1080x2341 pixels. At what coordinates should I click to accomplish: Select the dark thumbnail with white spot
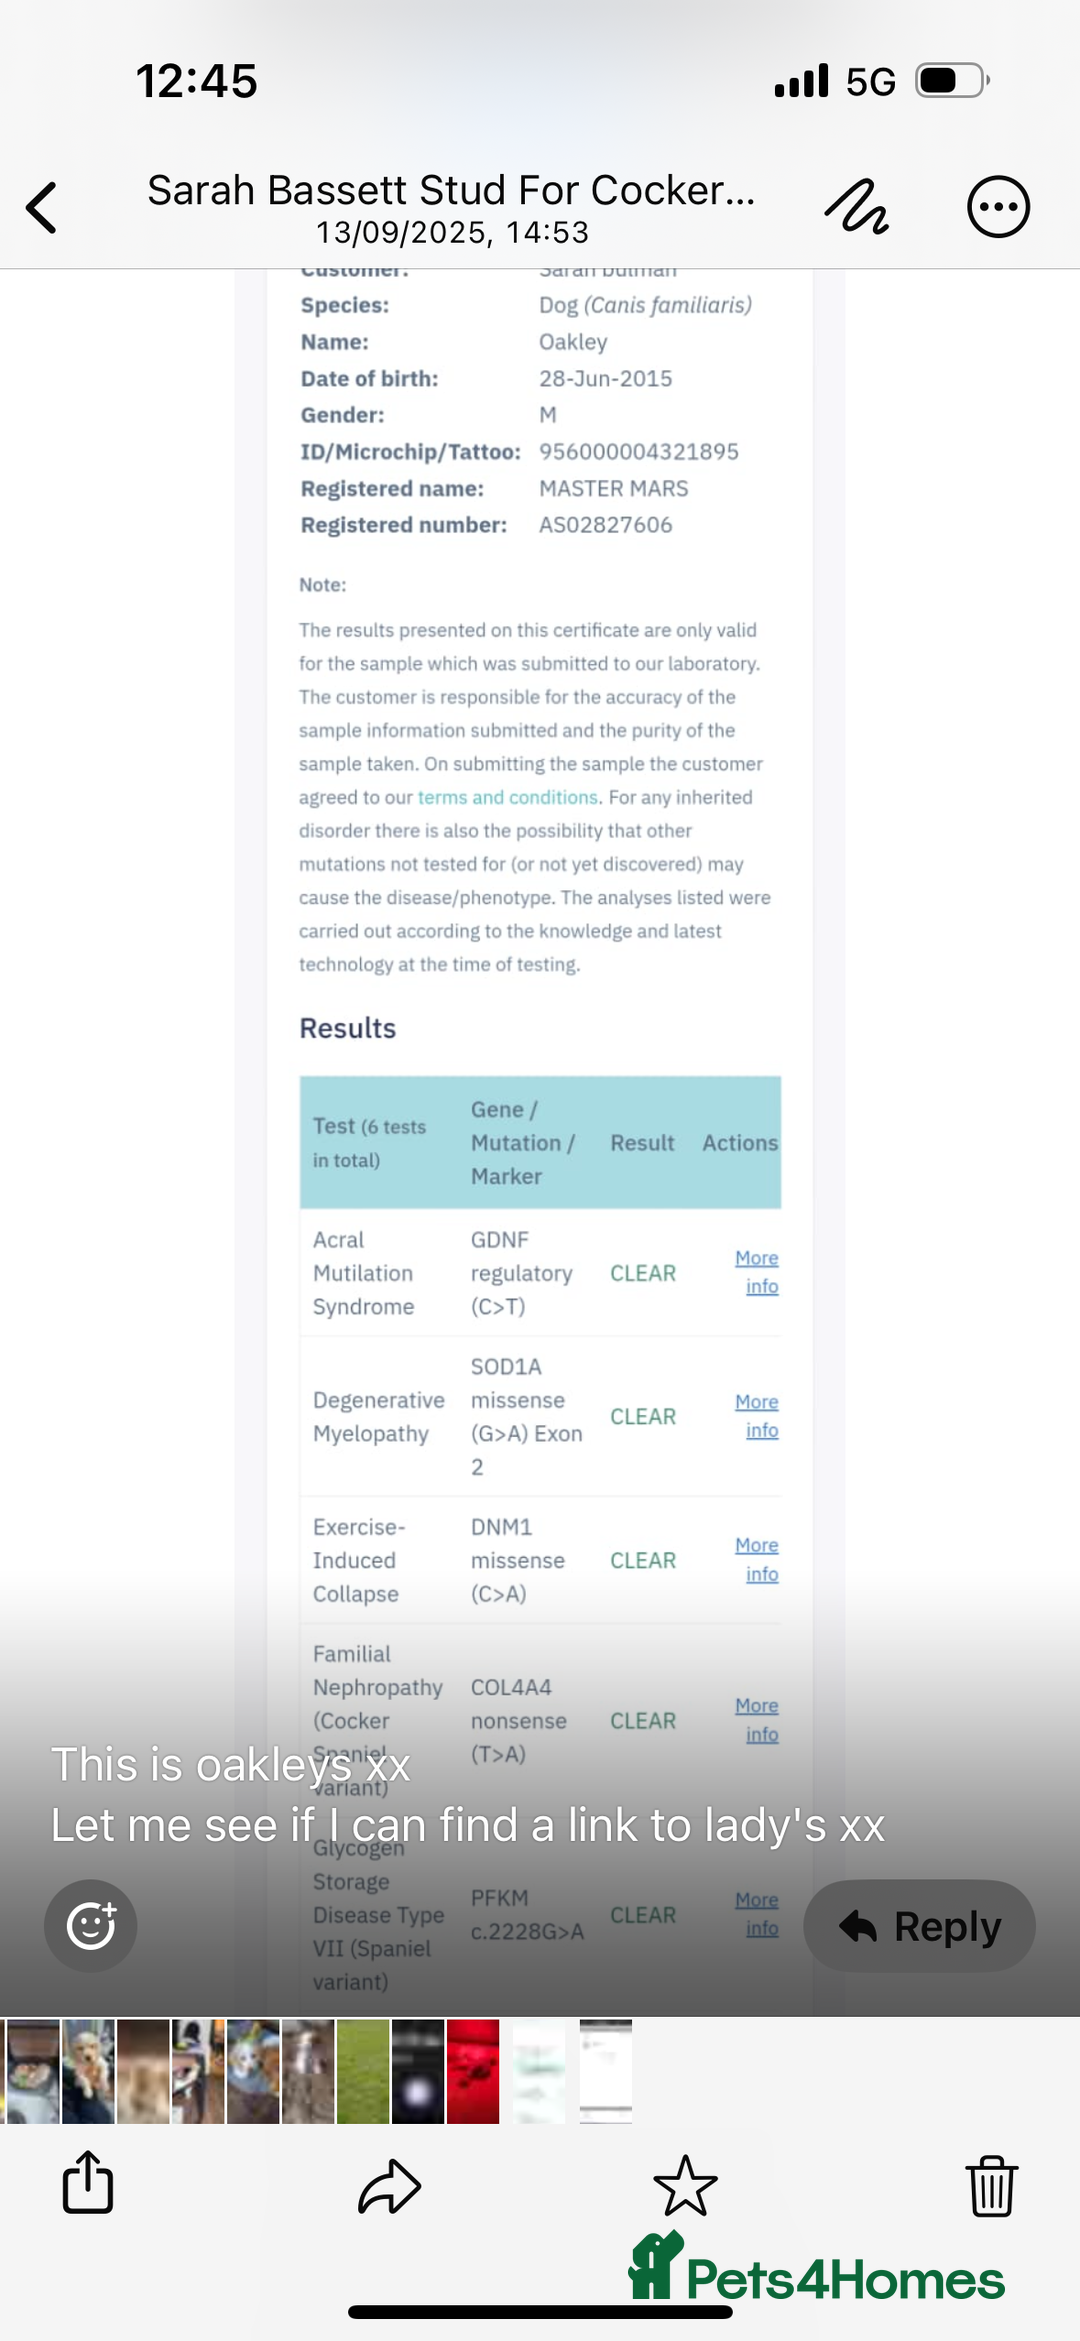click(418, 2070)
